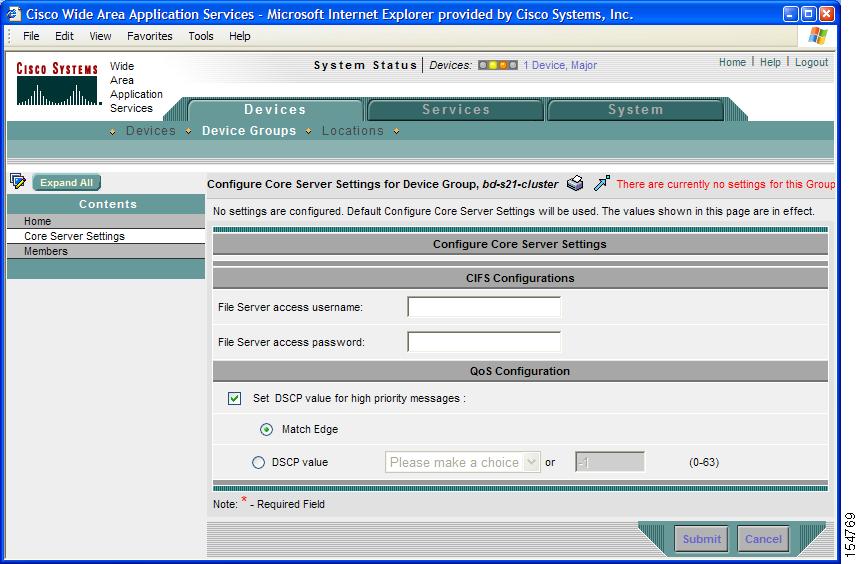The width and height of the screenshot is (858, 564).
Task: Click the Contents panel heading
Action: click(x=107, y=204)
